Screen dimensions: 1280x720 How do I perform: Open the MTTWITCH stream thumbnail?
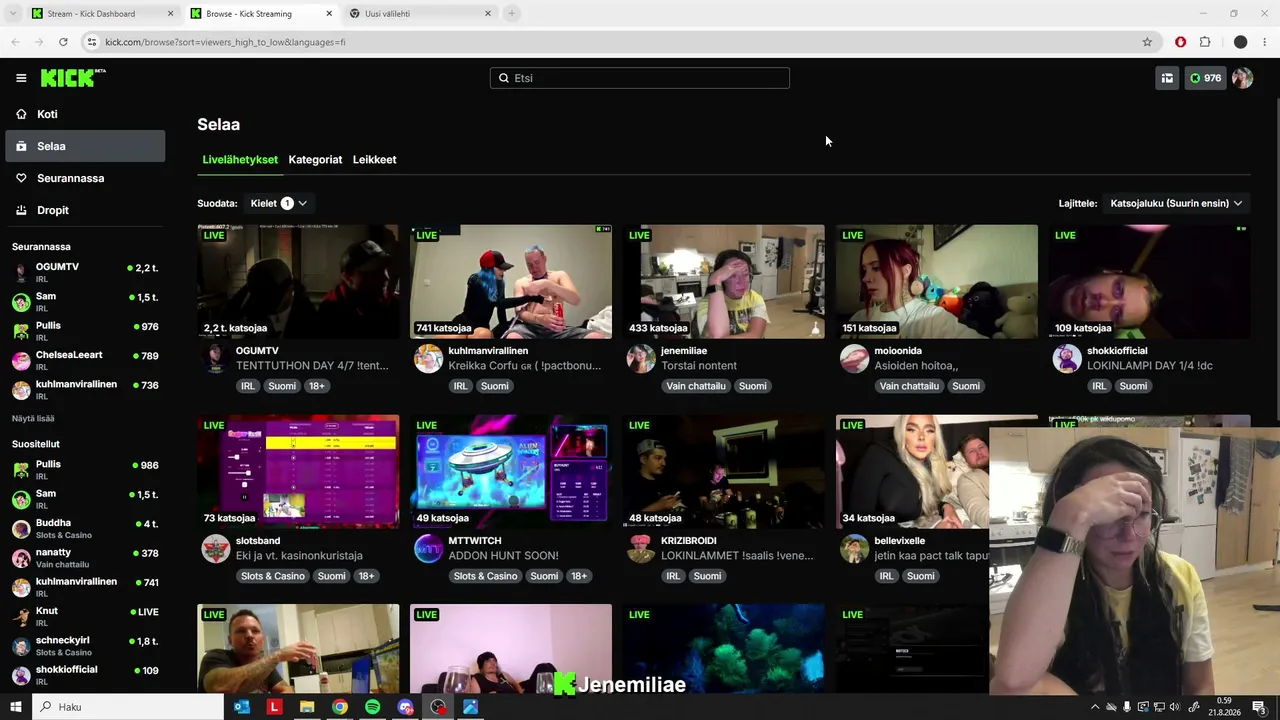[511, 472]
